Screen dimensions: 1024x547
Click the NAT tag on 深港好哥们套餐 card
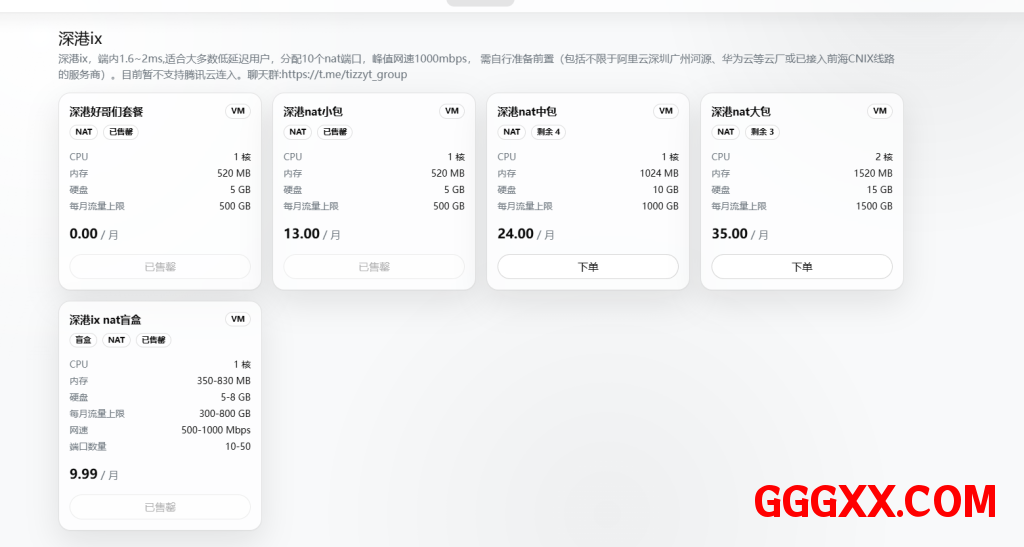pos(84,132)
